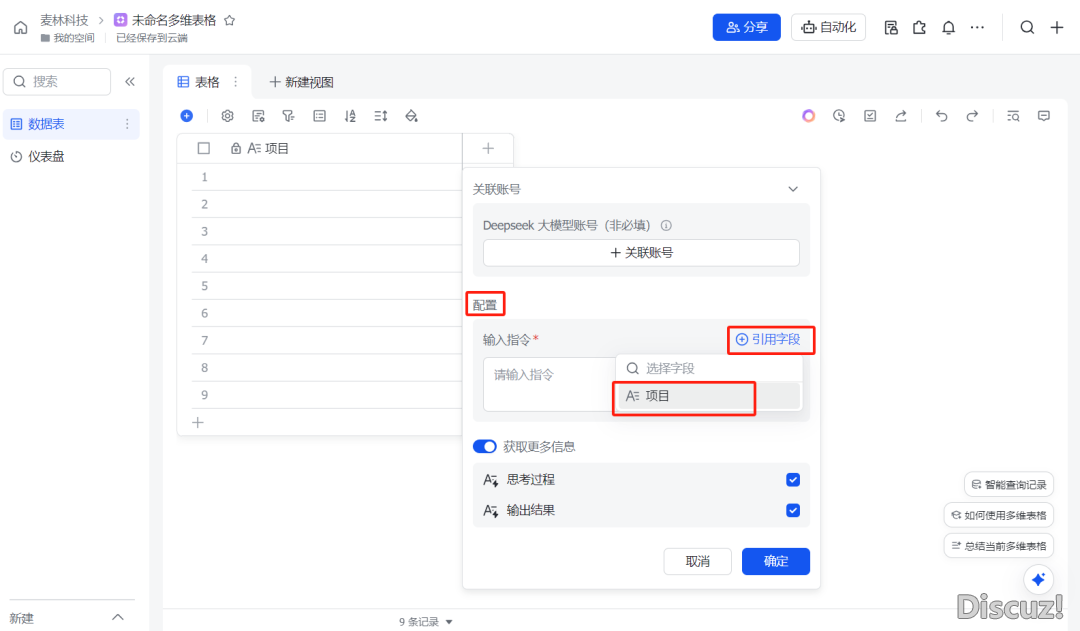Viewport: 1080px width, 631px height.
Task: Open the field configuration icon
Action: [258, 116]
